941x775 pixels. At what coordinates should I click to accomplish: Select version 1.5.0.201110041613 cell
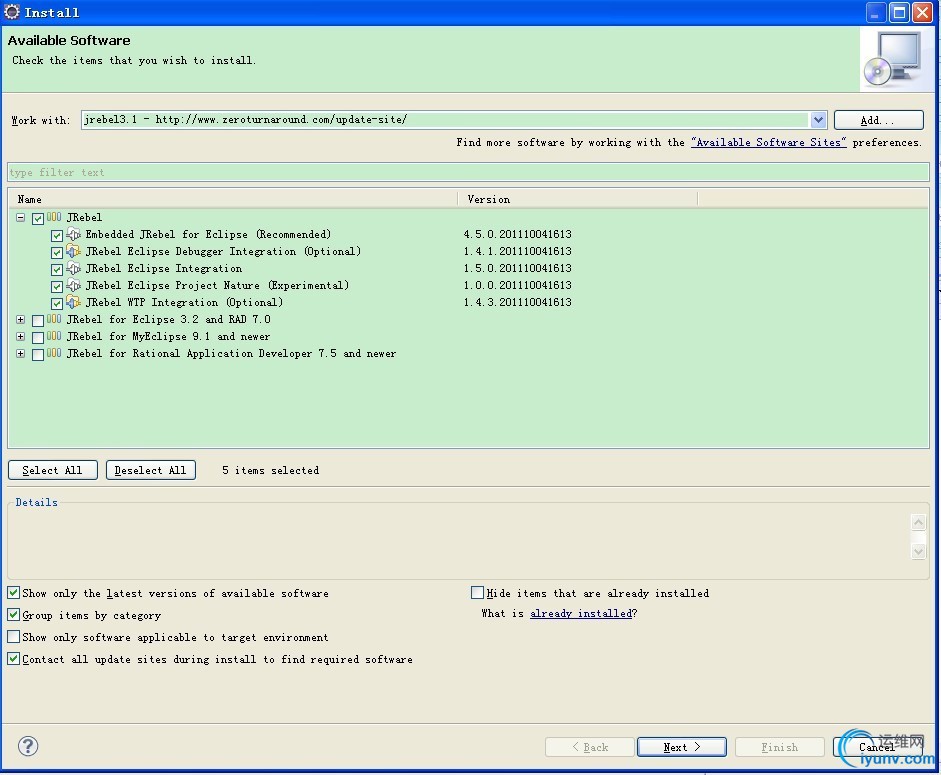[517, 268]
